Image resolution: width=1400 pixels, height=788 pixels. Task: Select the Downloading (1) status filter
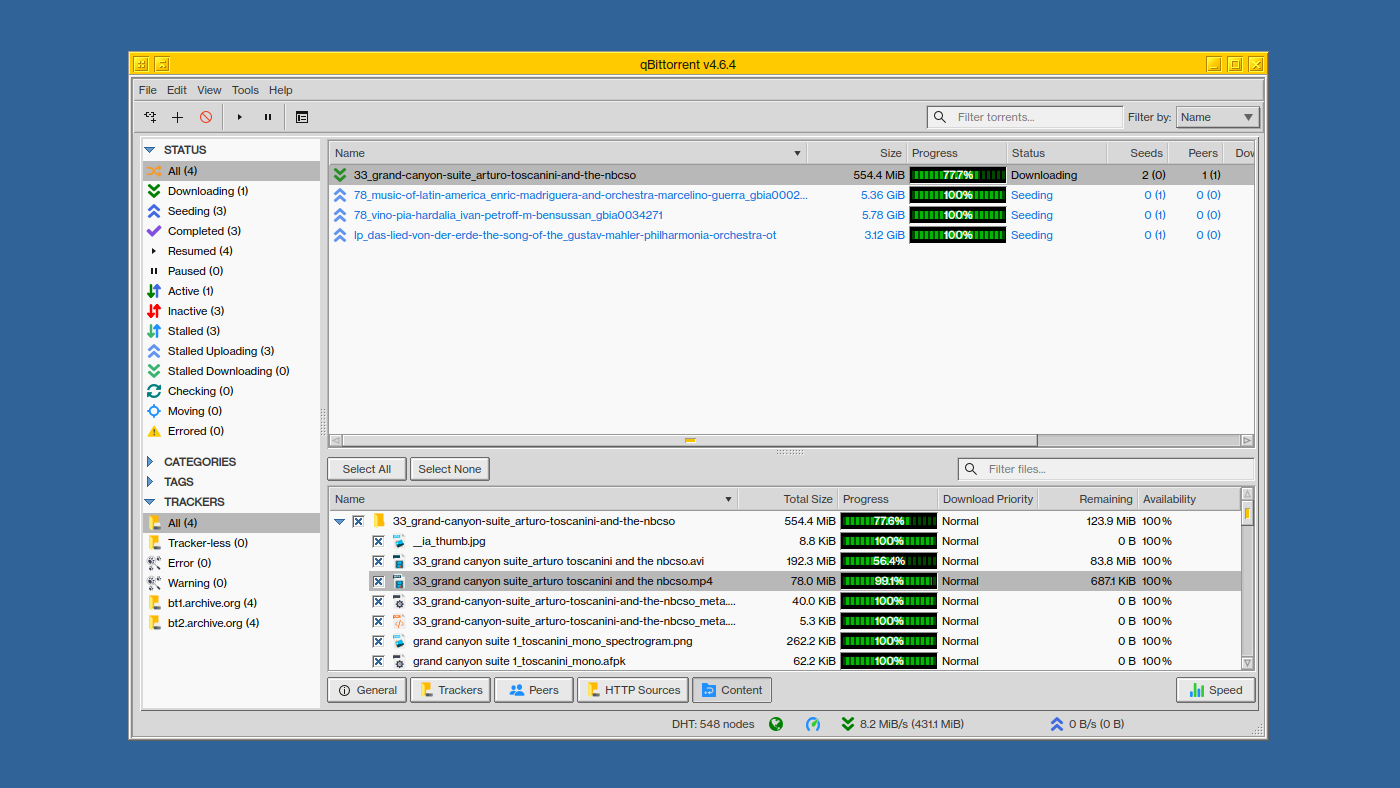231,191
